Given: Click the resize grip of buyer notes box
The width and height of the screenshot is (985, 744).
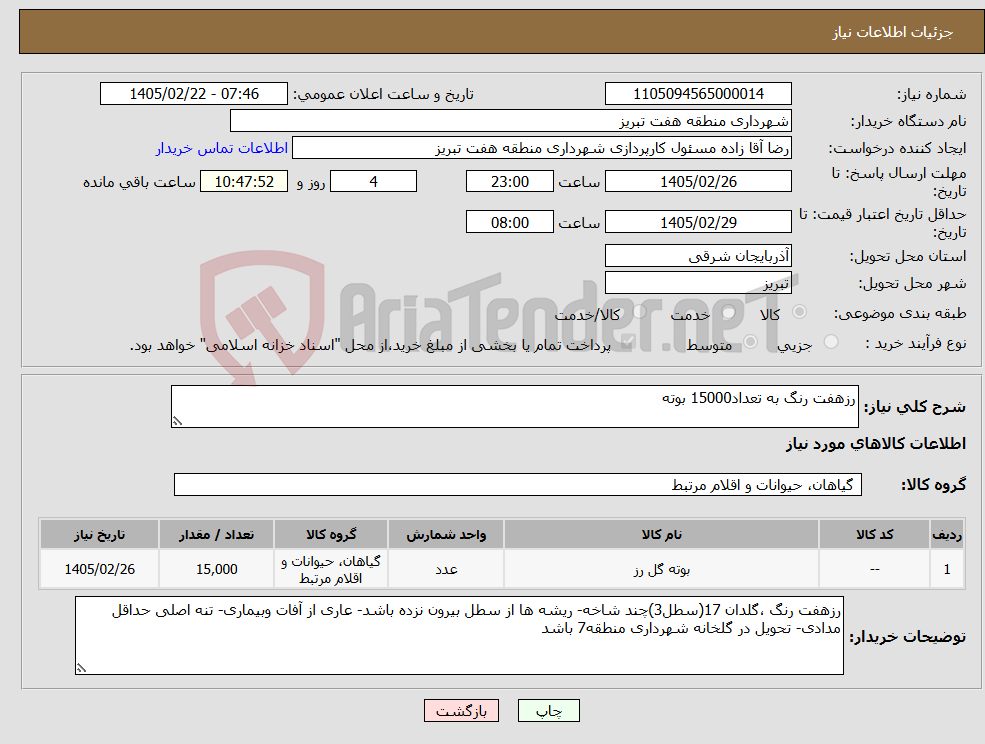Looking at the screenshot, I should coord(81,669).
